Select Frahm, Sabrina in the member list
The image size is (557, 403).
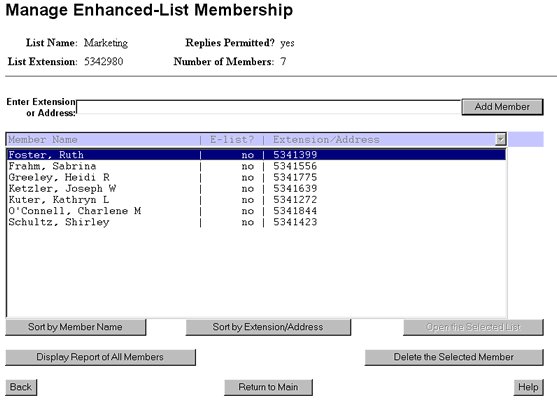click(x=256, y=166)
